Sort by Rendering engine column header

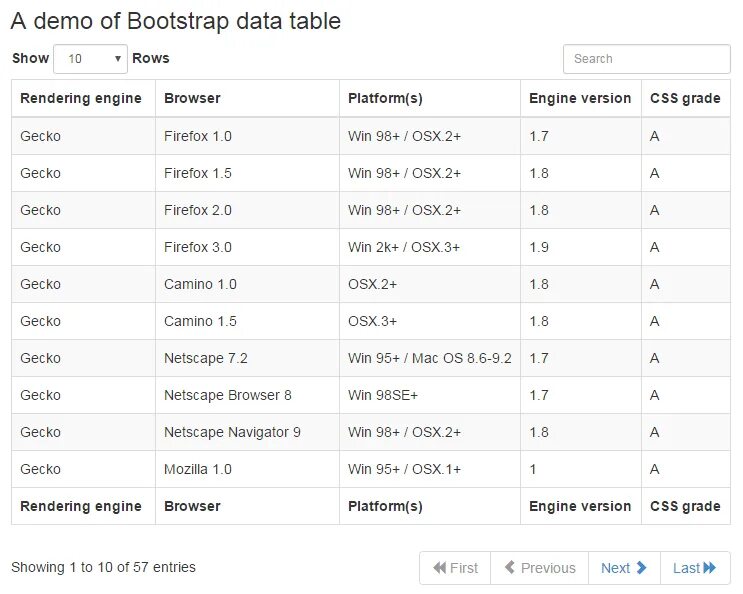[x=83, y=98]
